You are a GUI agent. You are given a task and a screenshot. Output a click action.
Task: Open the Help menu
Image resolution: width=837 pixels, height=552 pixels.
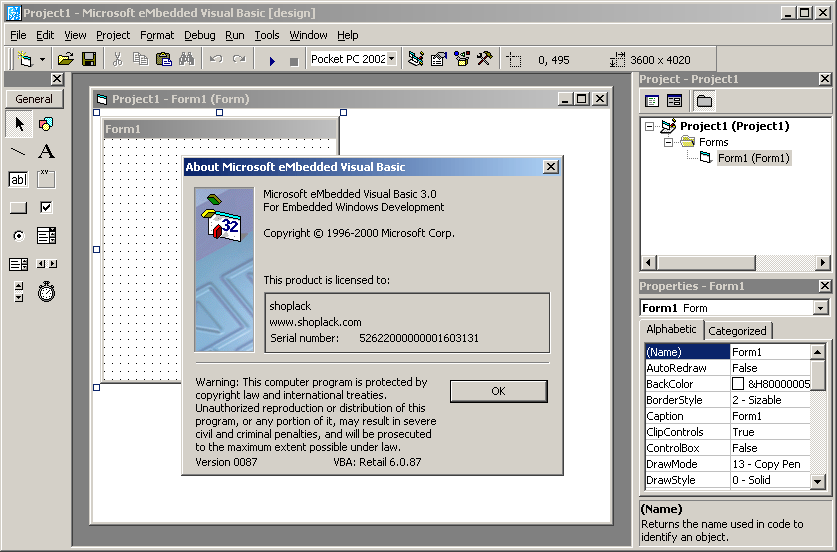[x=348, y=35]
